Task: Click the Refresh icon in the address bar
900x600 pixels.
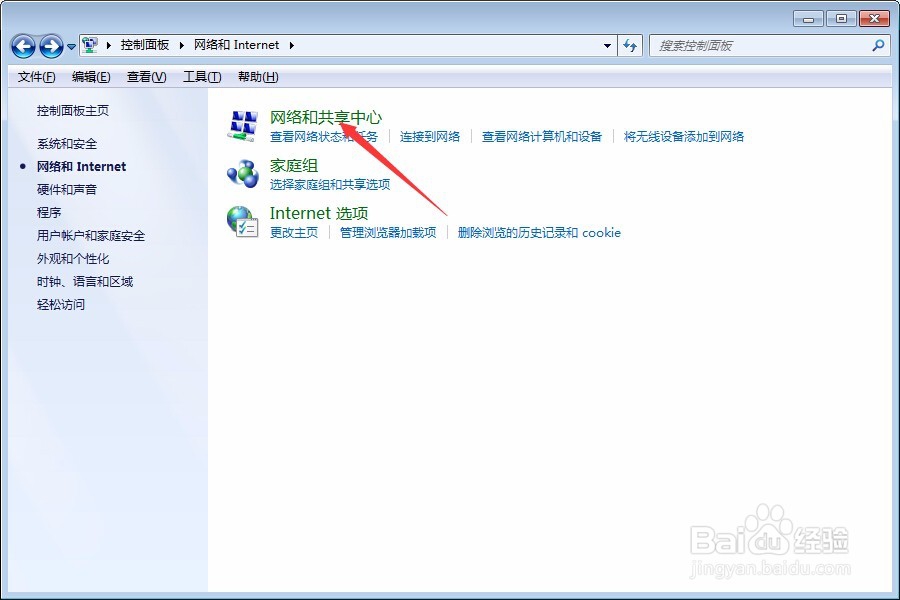Action: pyautogui.click(x=631, y=45)
